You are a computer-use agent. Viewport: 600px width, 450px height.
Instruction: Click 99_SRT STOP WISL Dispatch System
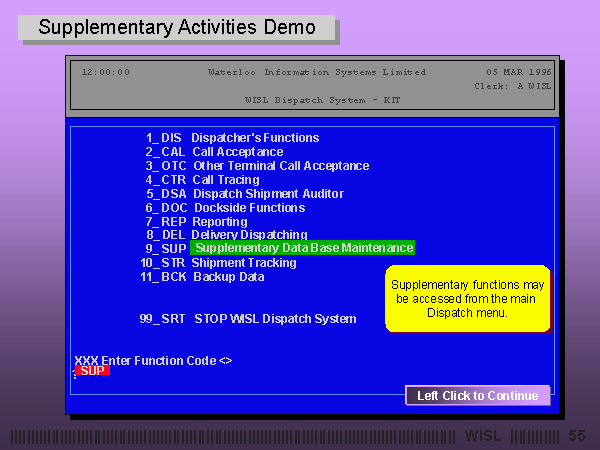click(248, 319)
